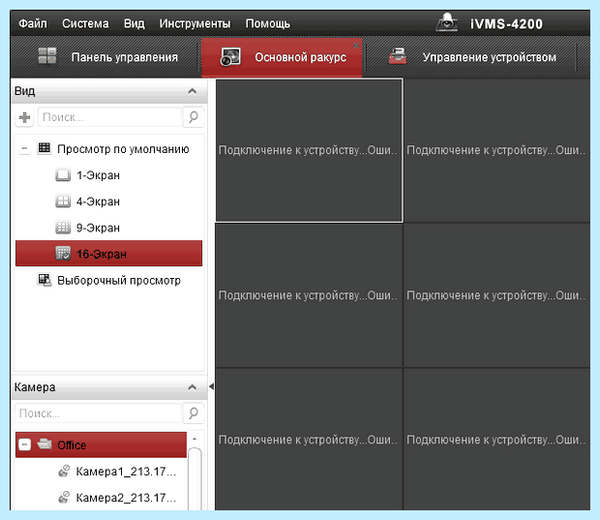Collapse the Камера panel chevron
This screenshot has width=600, height=520.
(x=192, y=387)
